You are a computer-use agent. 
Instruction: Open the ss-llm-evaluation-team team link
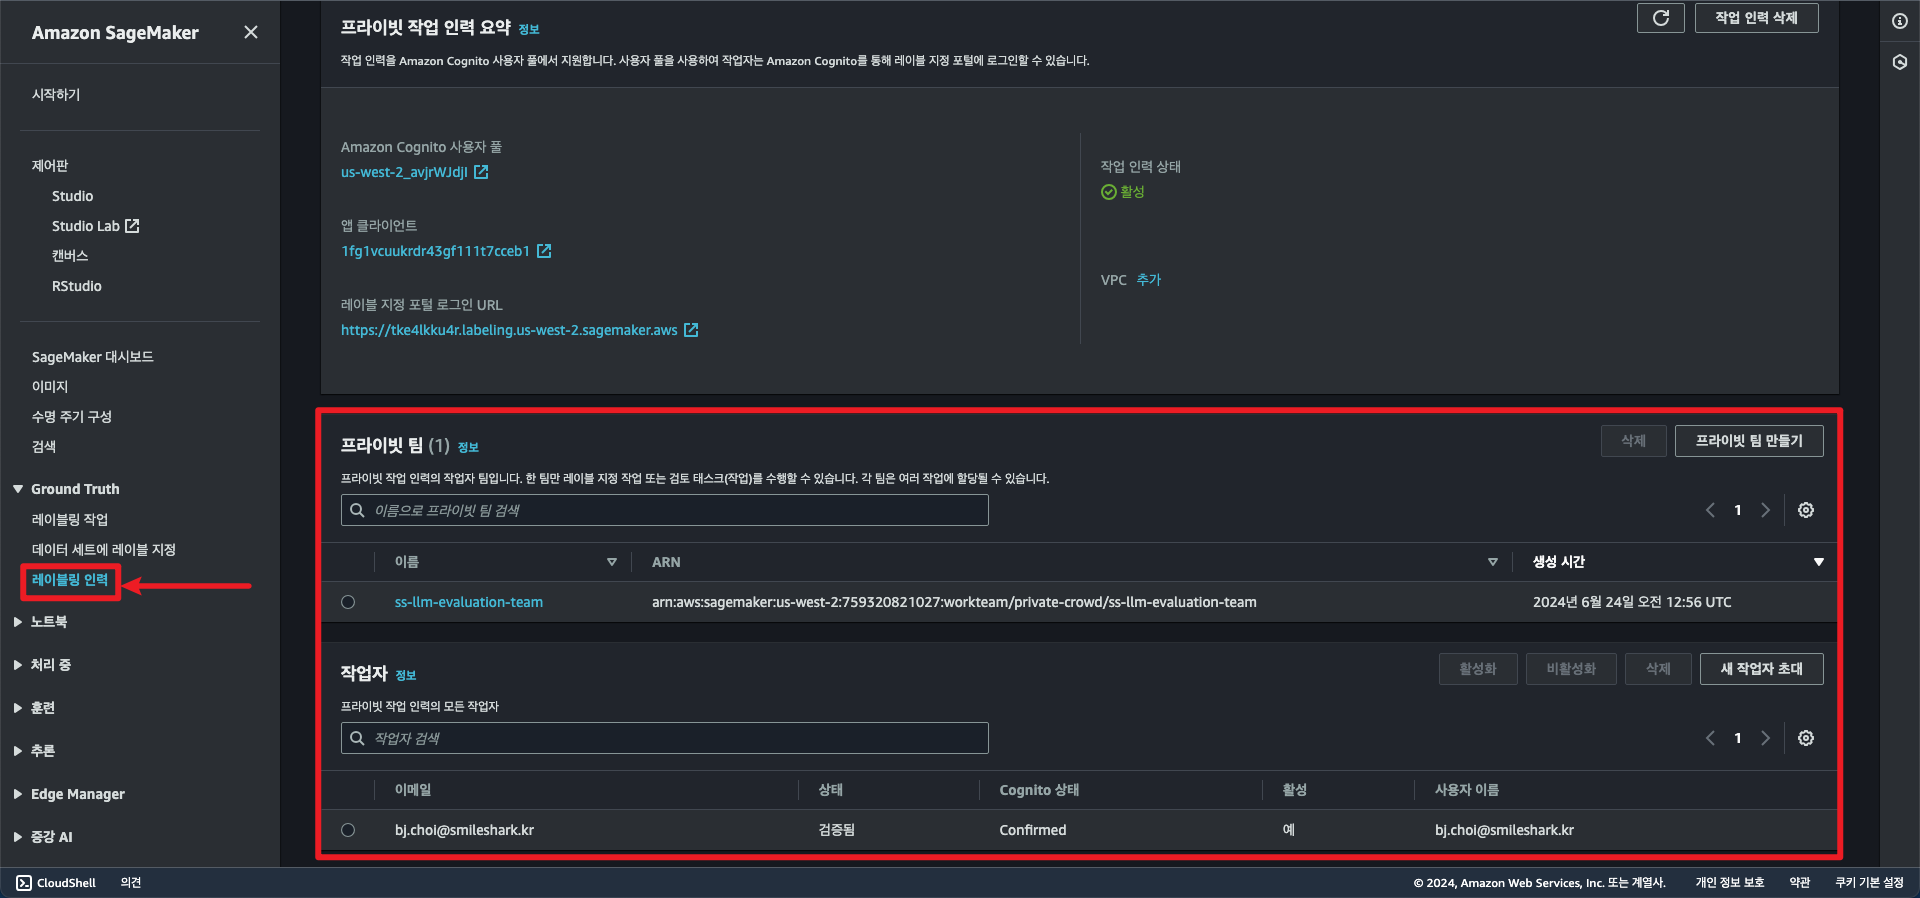pyautogui.click(x=469, y=602)
